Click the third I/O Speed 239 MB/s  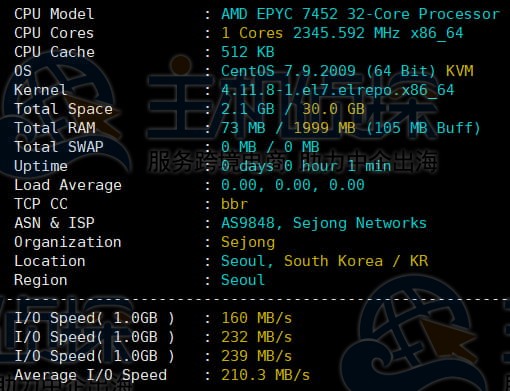click(x=257, y=356)
